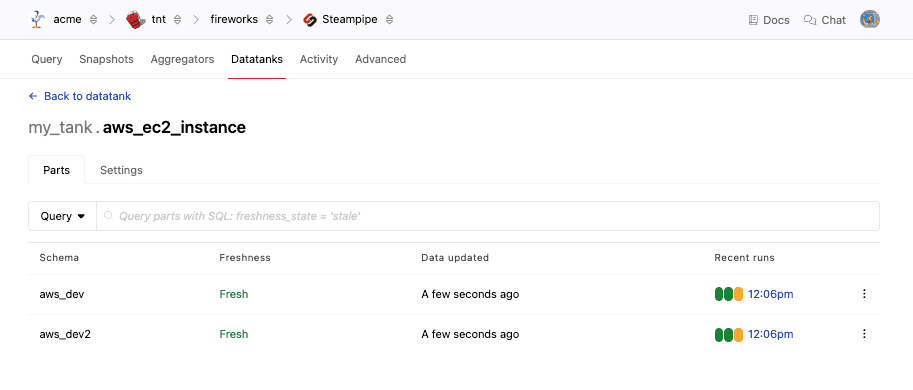
Task: Click the acme bird logo icon
Action: click(37, 20)
